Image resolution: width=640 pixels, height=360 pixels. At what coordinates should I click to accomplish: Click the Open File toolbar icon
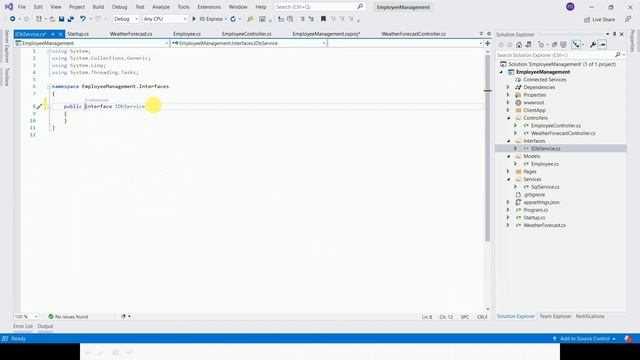pos(52,19)
